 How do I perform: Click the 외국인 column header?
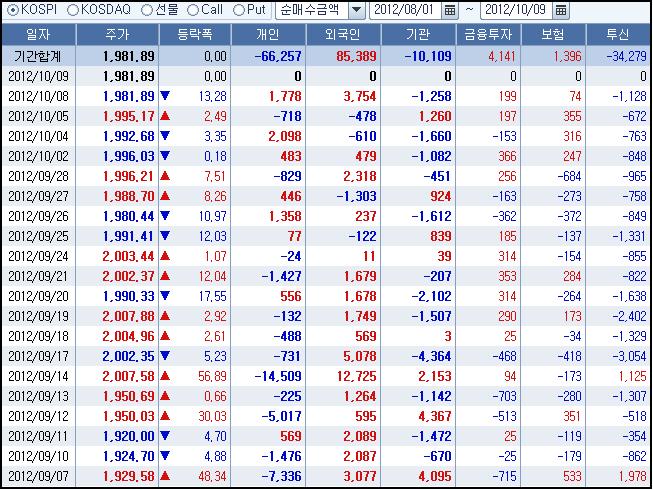click(343, 34)
